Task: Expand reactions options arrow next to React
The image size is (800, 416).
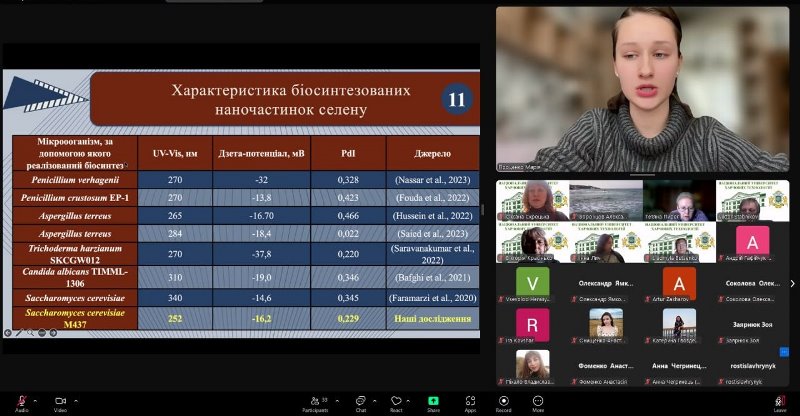Action: (410, 401)
